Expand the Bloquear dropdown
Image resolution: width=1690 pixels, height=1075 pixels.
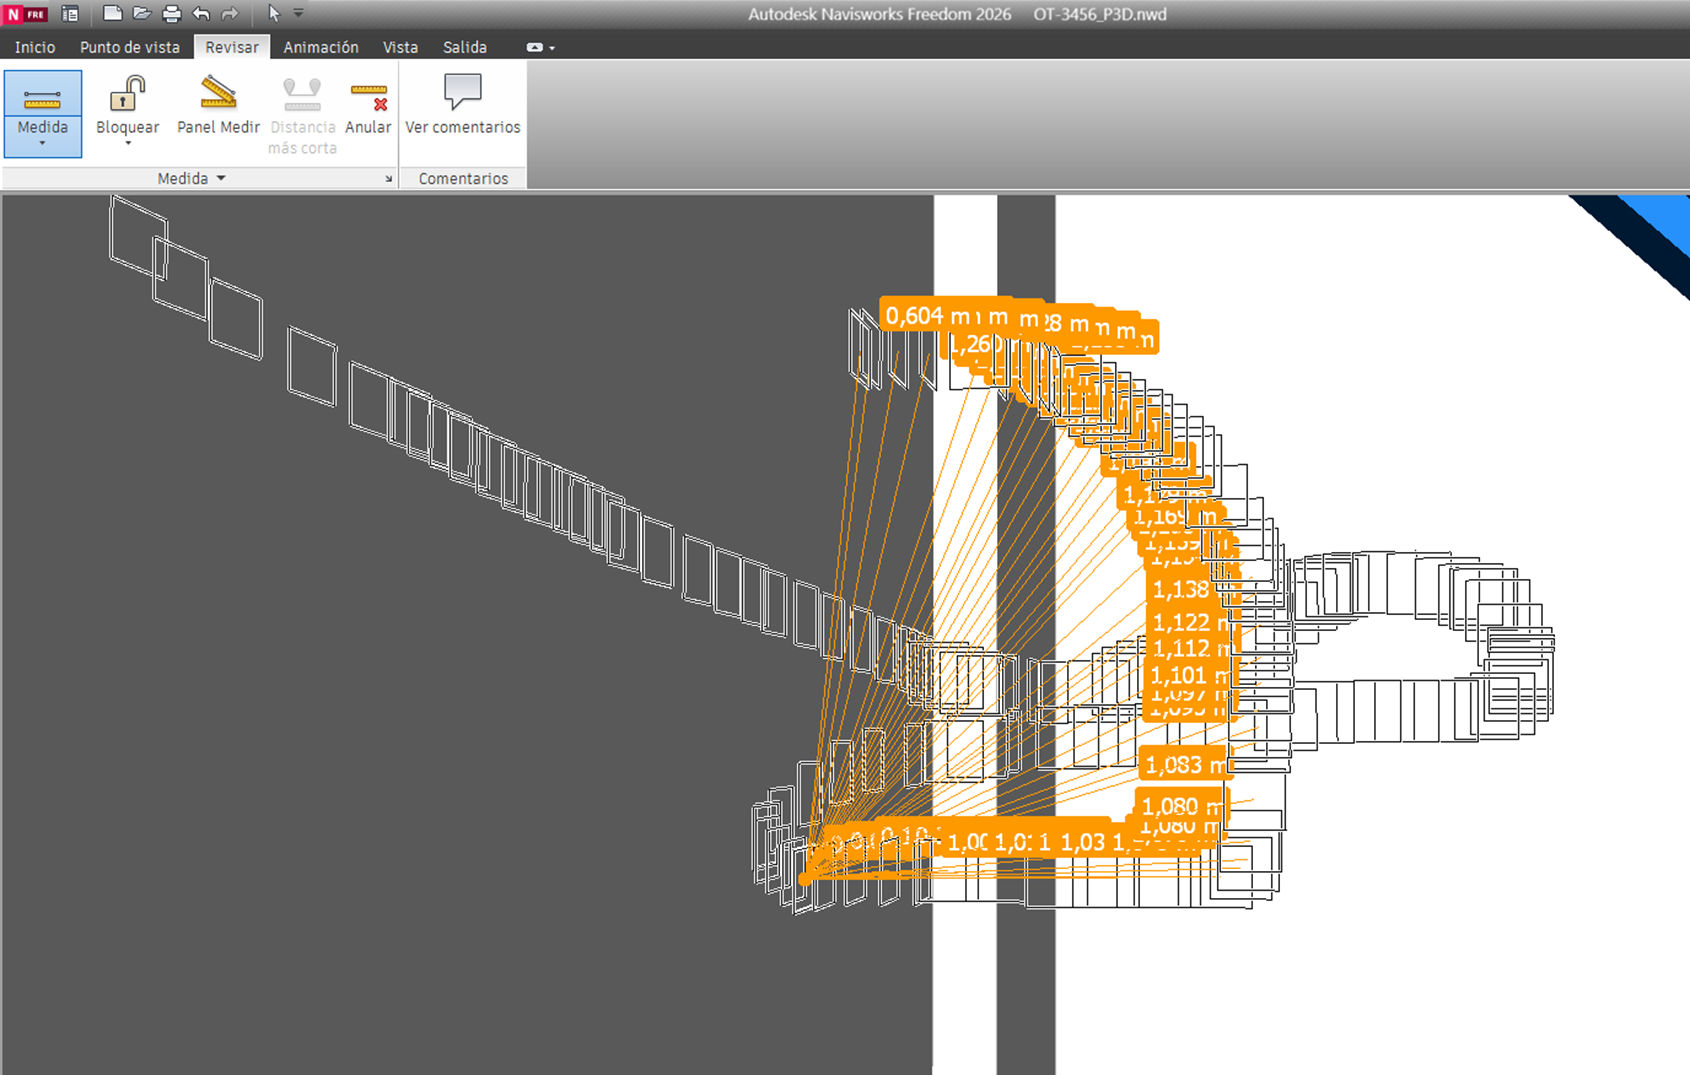(127, 143)
